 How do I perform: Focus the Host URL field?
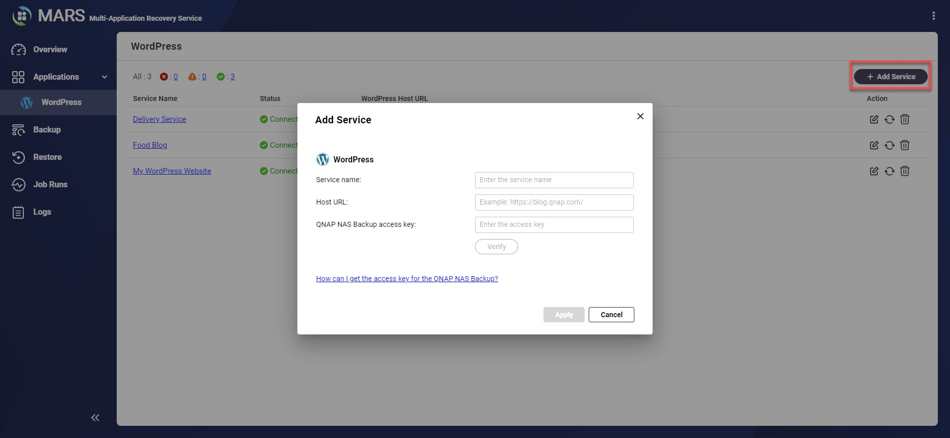click(554, 202)
